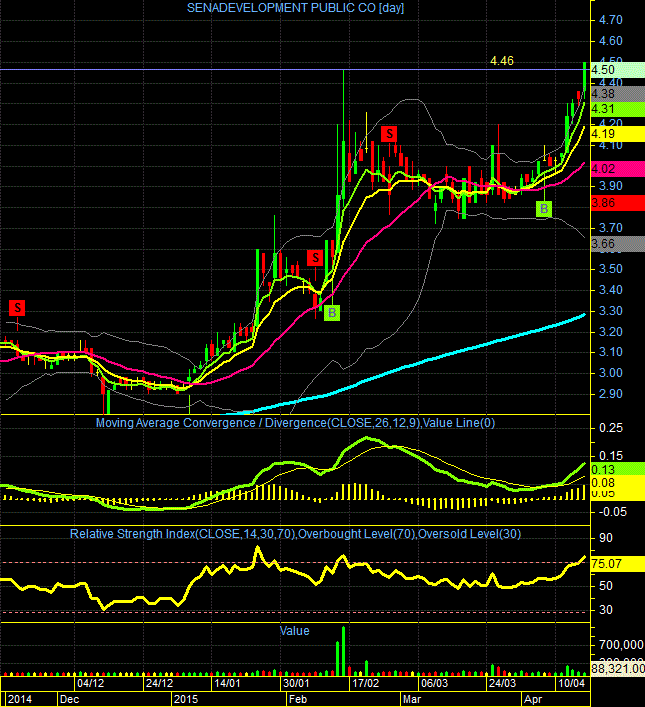Click the Value volume panel title
The image size is (645, 707).
(x=295, y=631)
